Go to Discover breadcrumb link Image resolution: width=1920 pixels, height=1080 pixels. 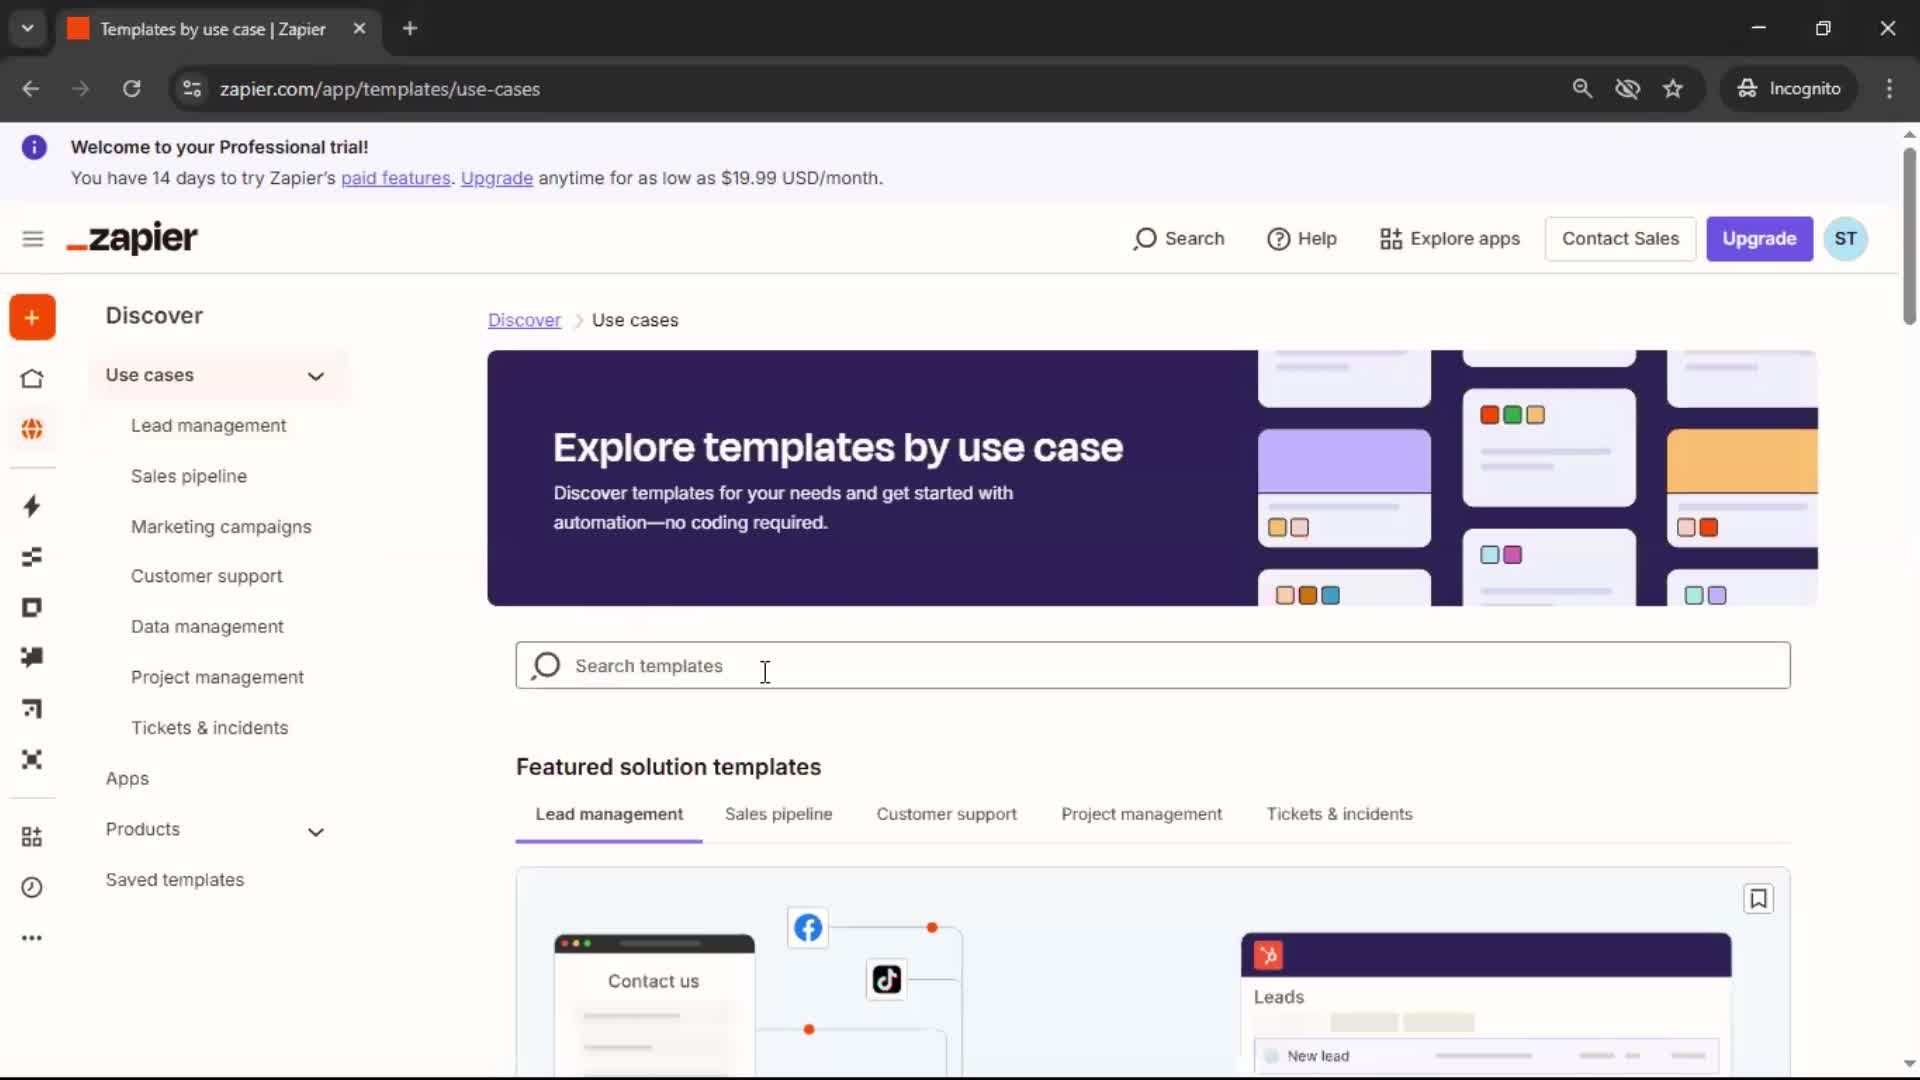(x=524, y=320)
